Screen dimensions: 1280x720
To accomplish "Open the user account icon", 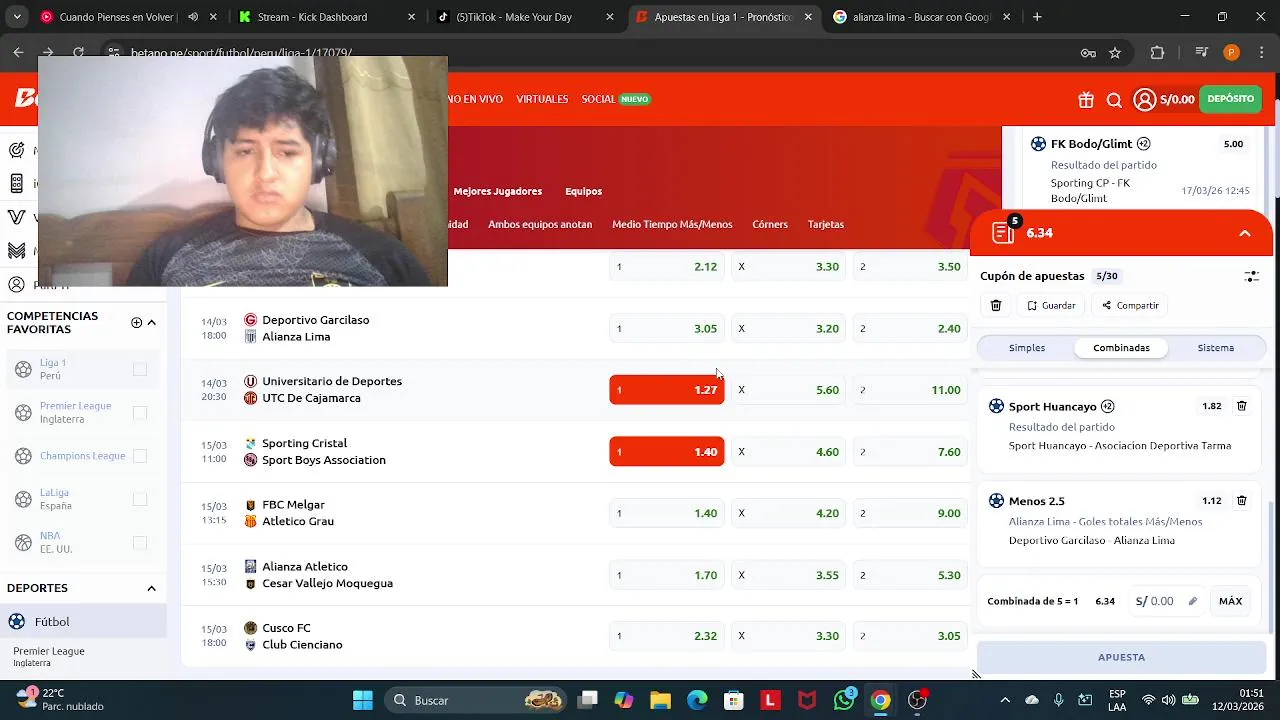I will [1144, 99].
